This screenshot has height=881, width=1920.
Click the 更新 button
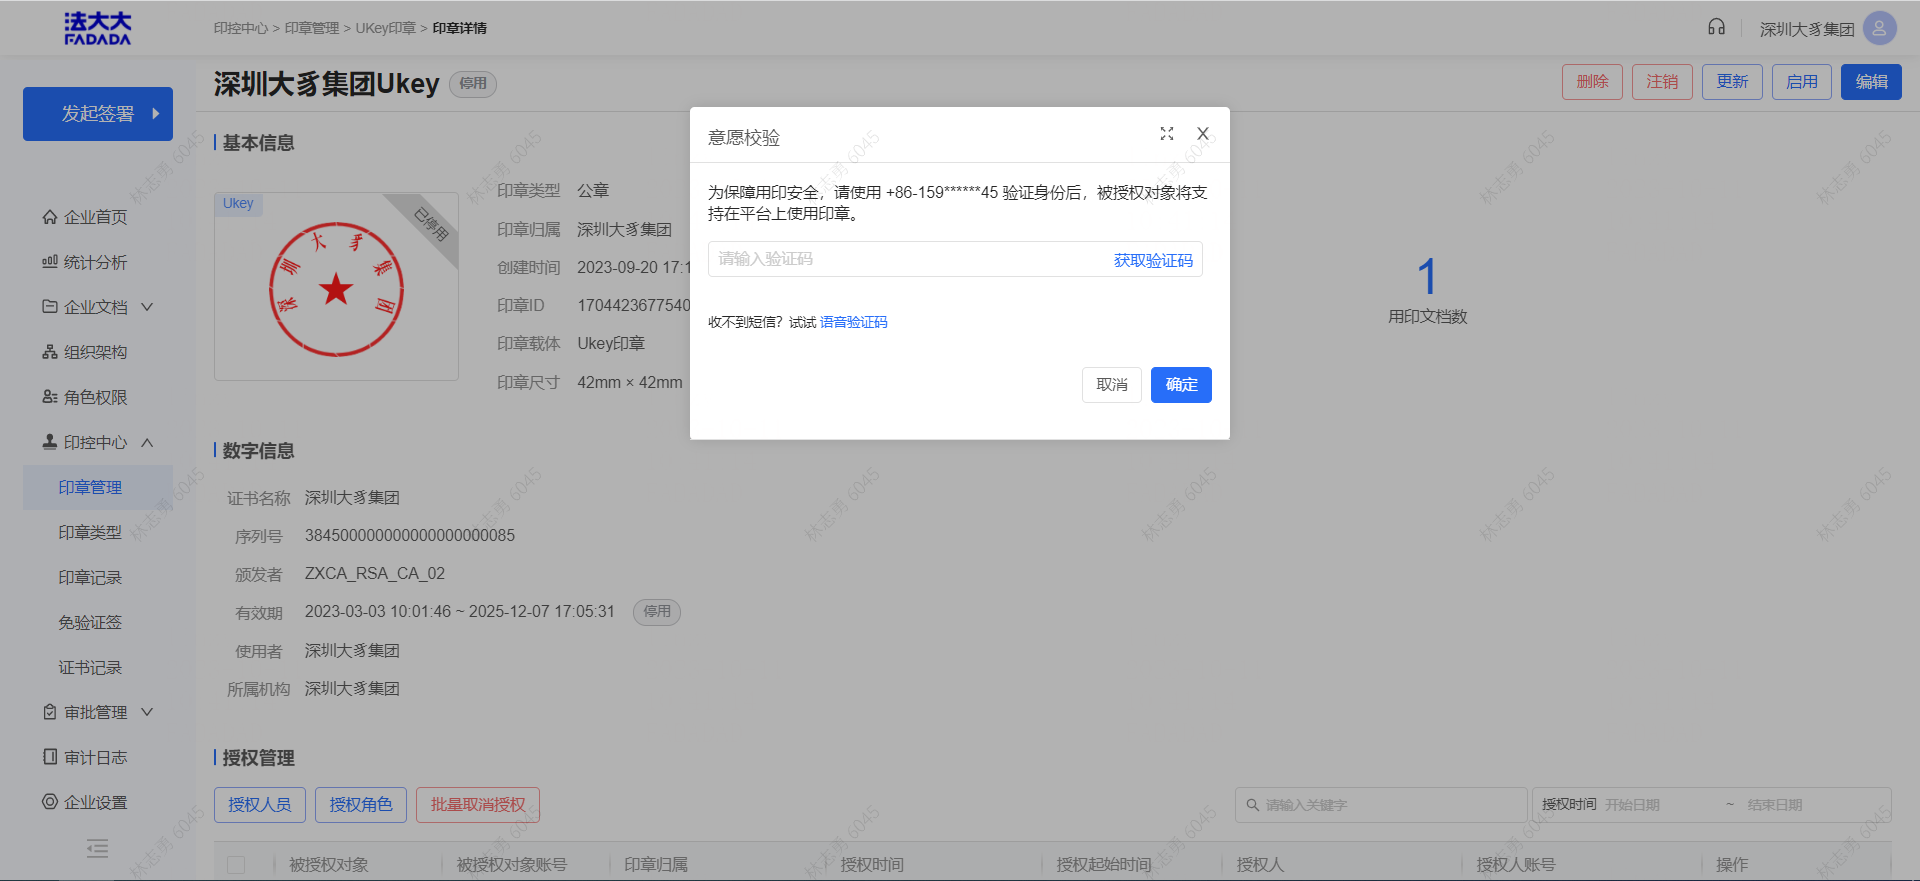[1732, 82]
